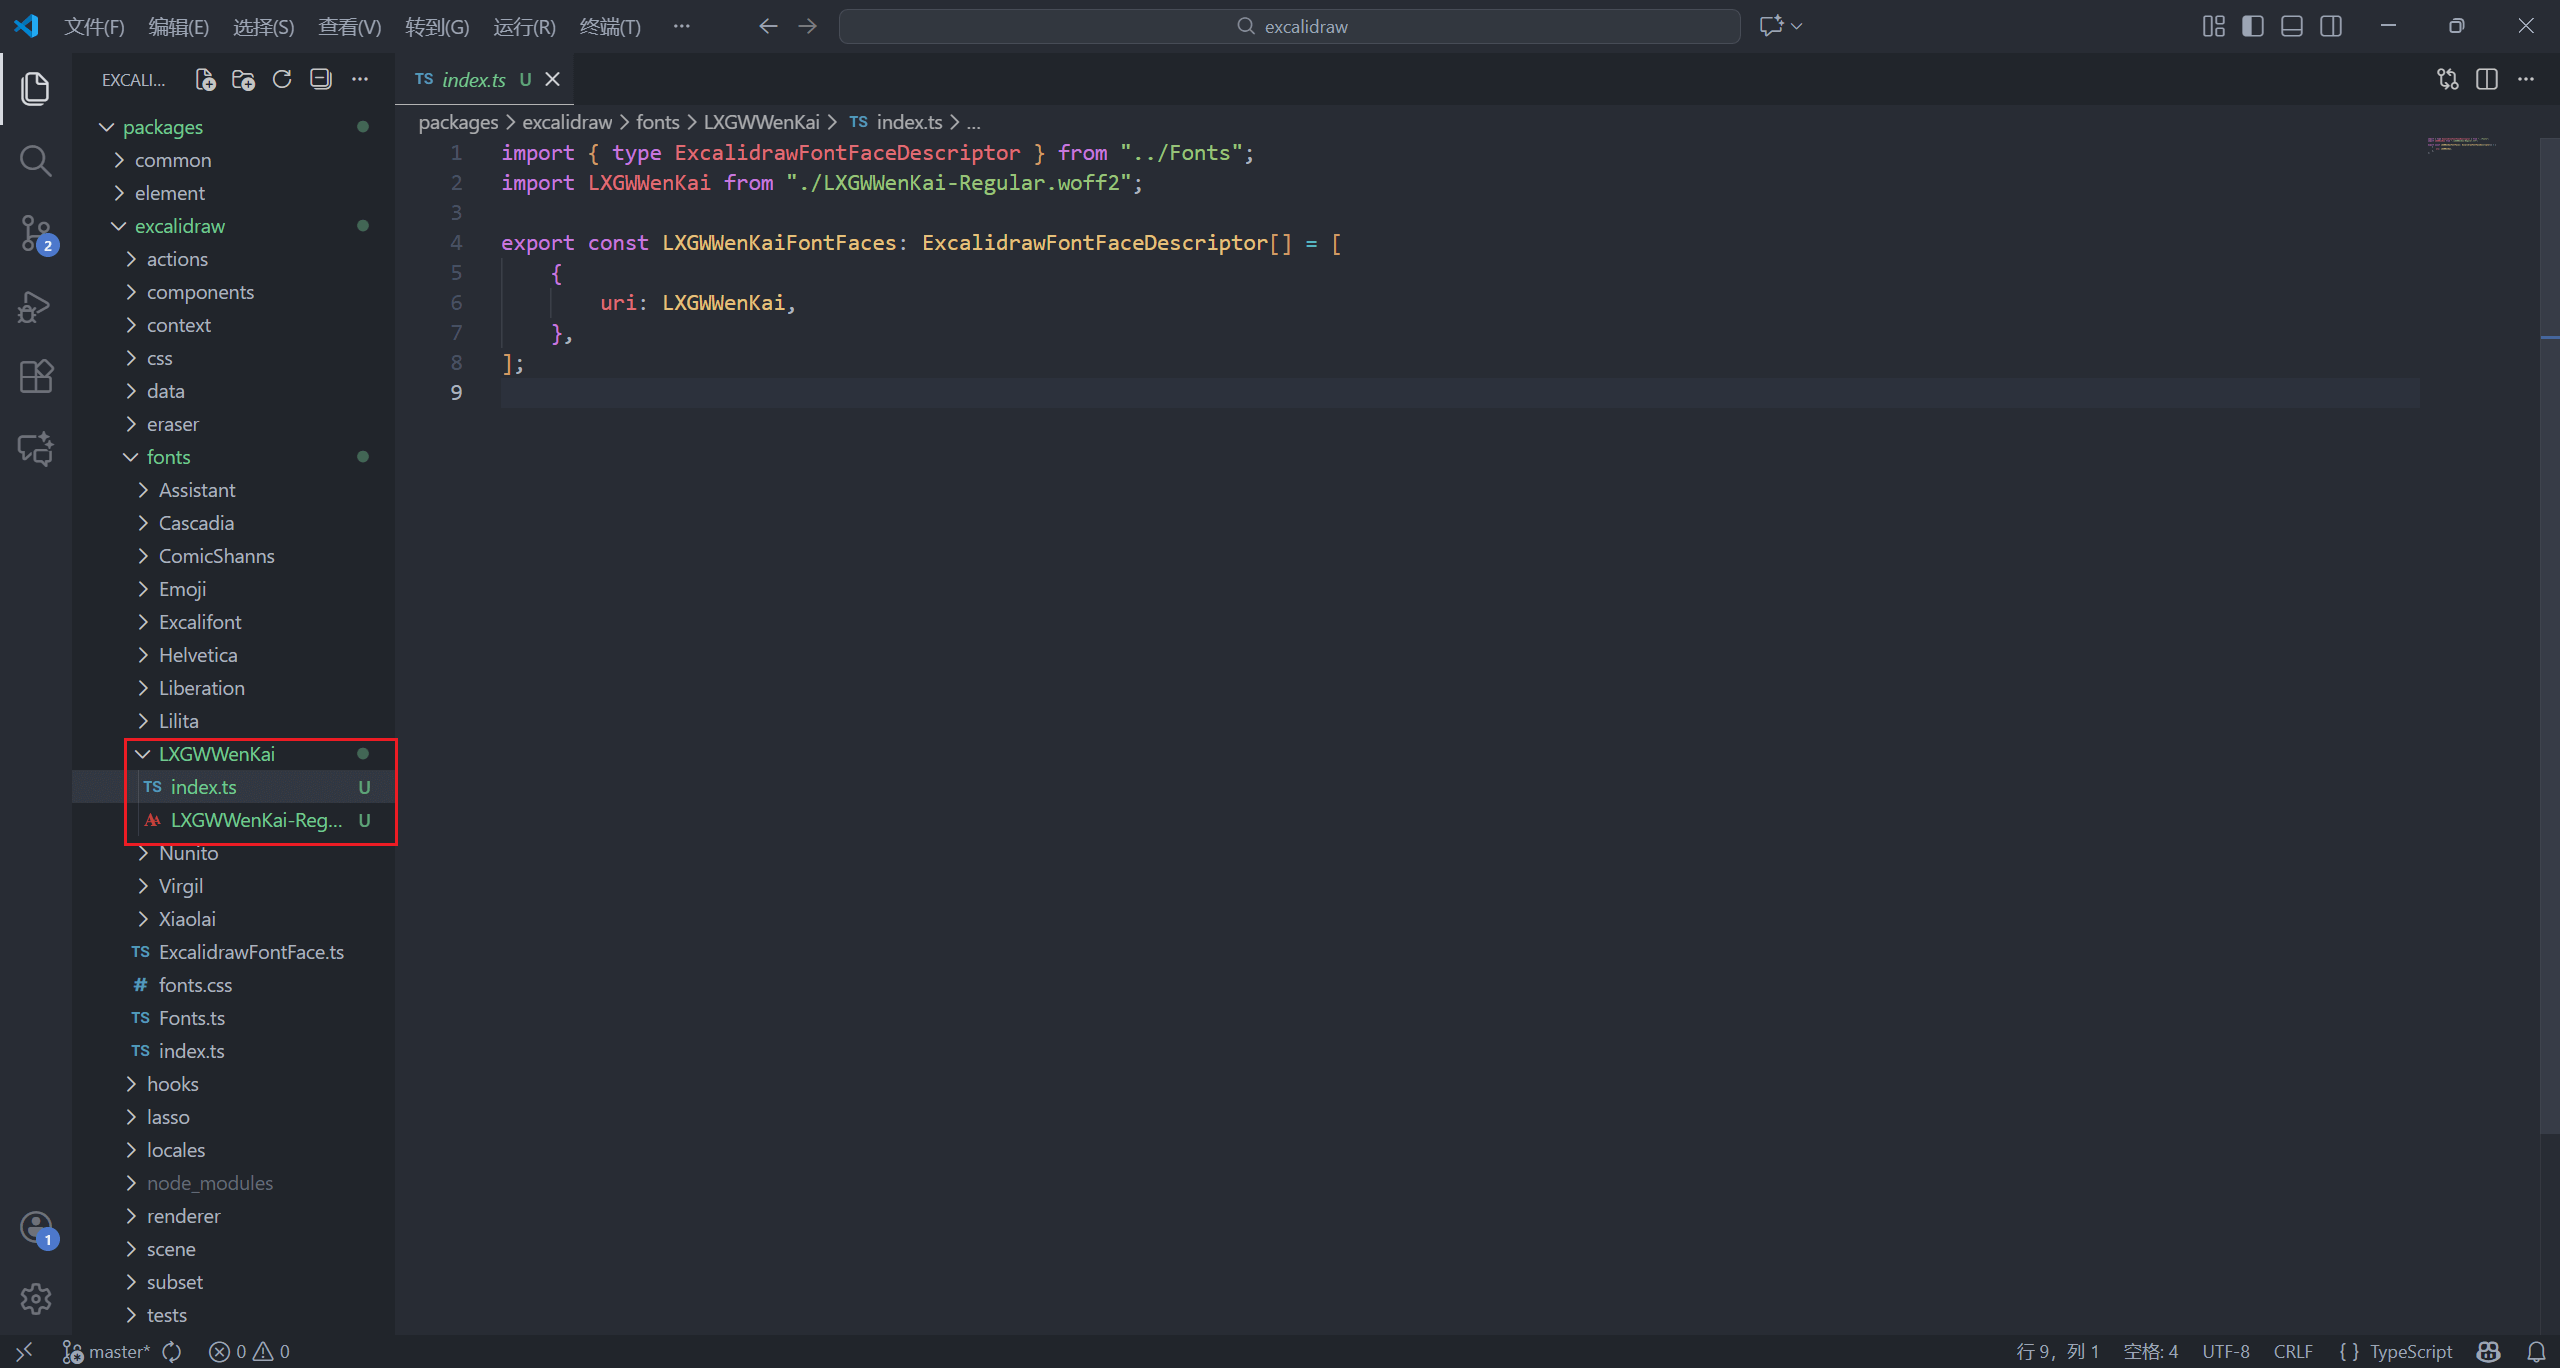
Task: Click CRLF line ending in status bar
Action: pos(2293,1352)
